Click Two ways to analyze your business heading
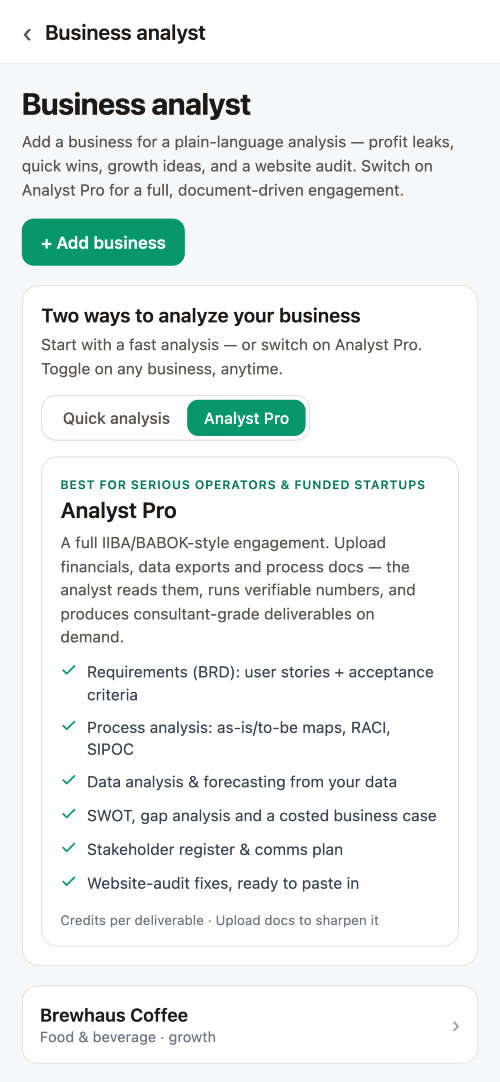 (201, 316)
